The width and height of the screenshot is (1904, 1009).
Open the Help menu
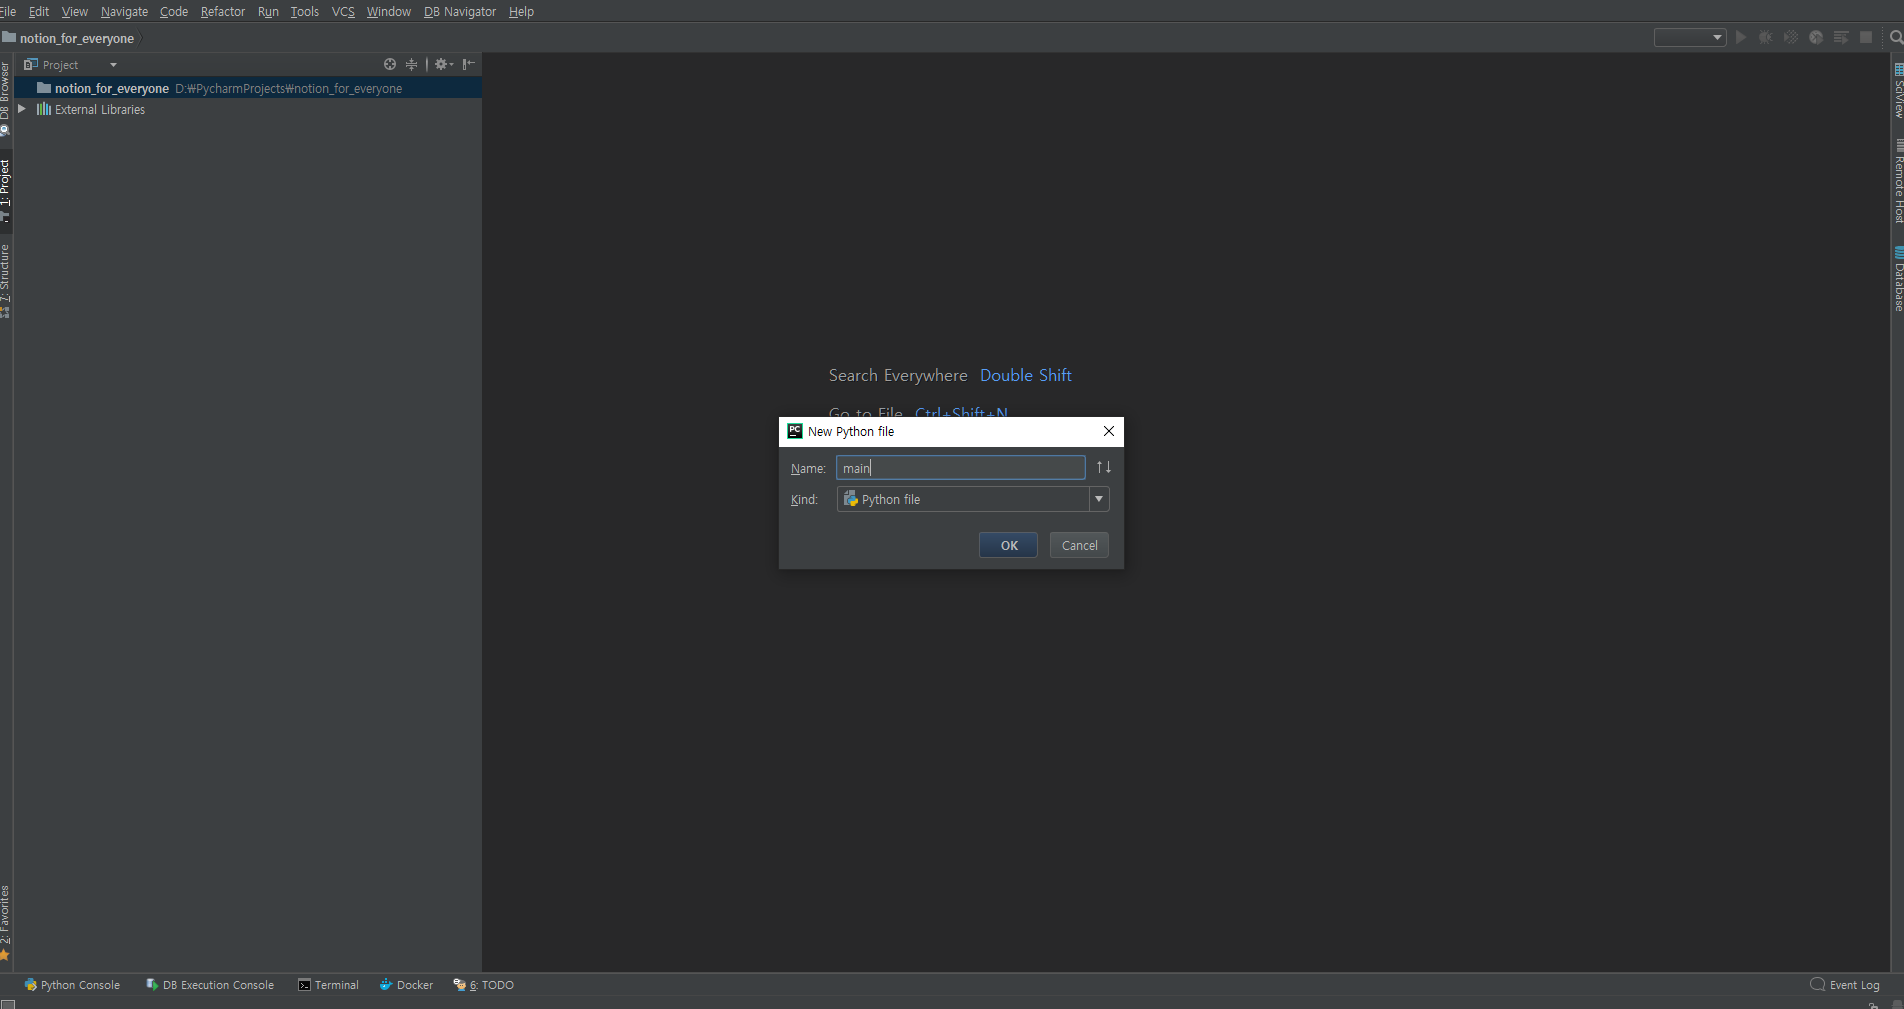[x=521, y=11]
